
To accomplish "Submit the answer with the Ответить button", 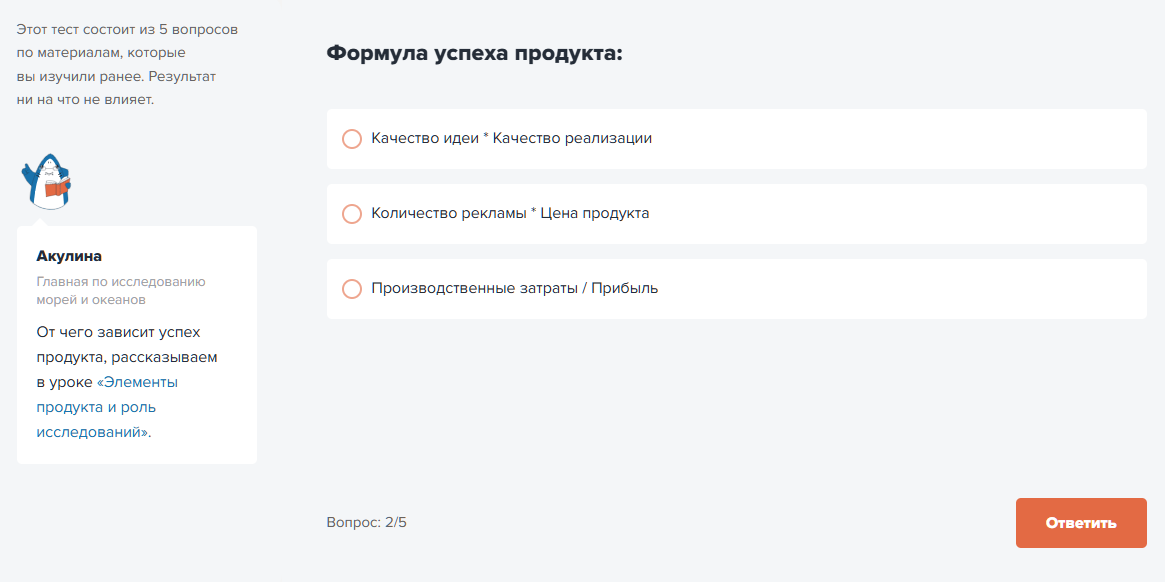I will [x=1081, y=523].
